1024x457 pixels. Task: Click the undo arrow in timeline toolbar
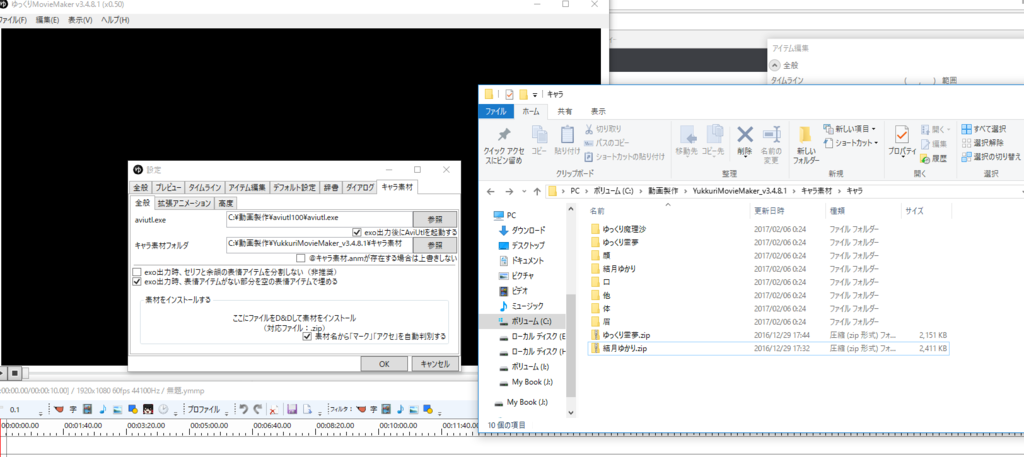(244, 409)
